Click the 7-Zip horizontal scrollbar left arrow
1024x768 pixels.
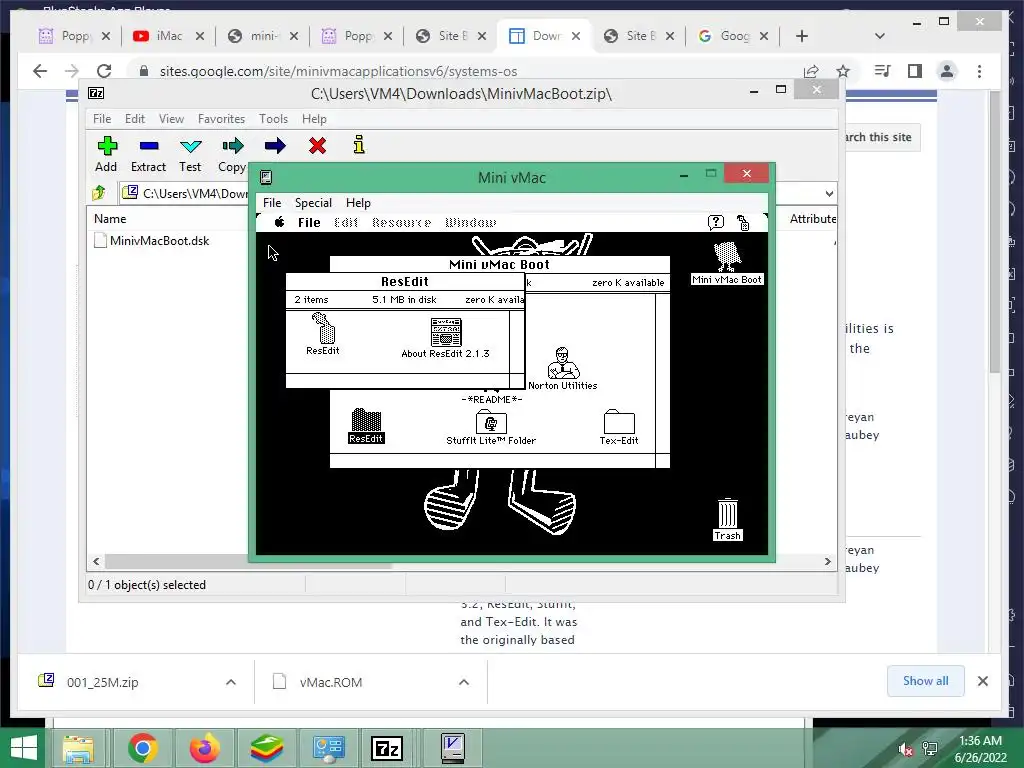point(96,562)
